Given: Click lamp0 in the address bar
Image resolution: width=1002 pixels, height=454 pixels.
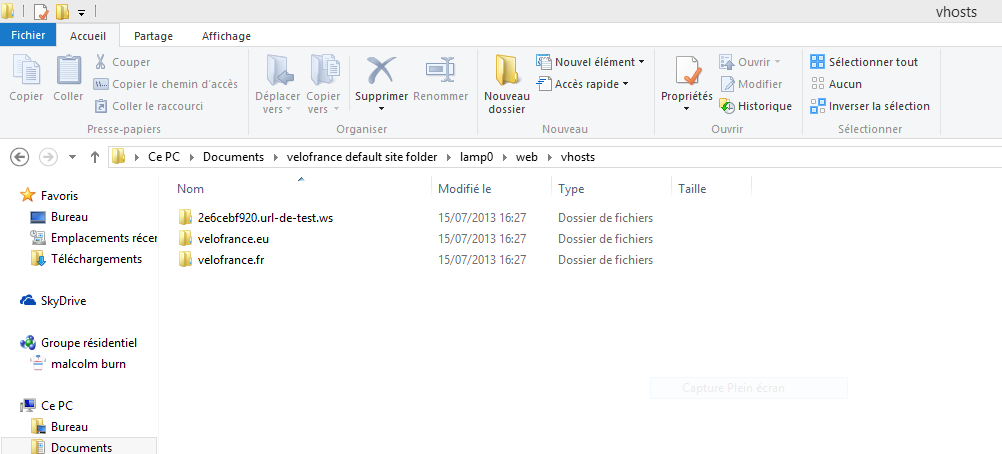Looking at the screenshot, I should 477,157.
